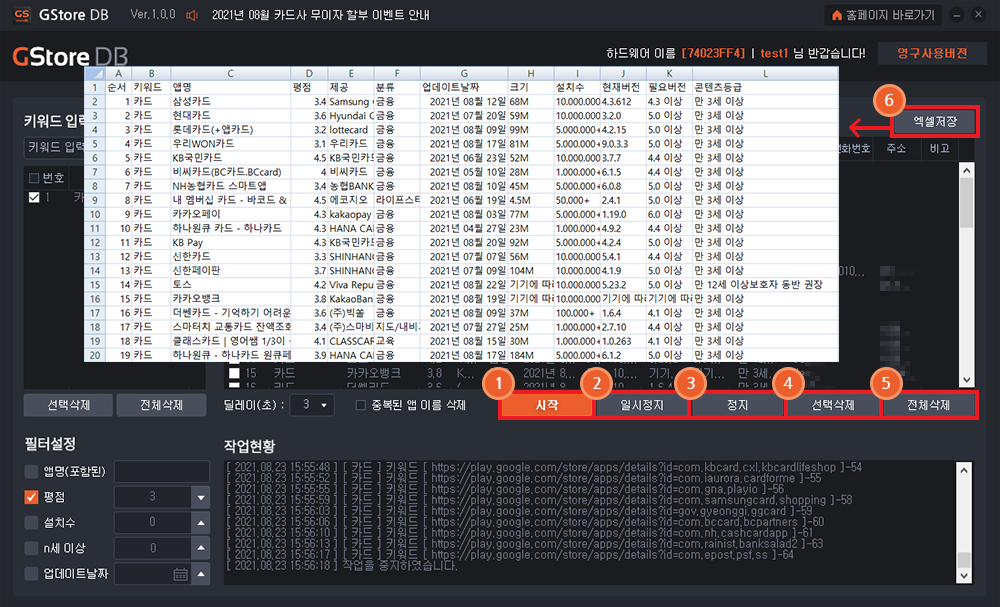Click 전체삭제 under the keyword list
1000x607 pixels.
point(161,405)
